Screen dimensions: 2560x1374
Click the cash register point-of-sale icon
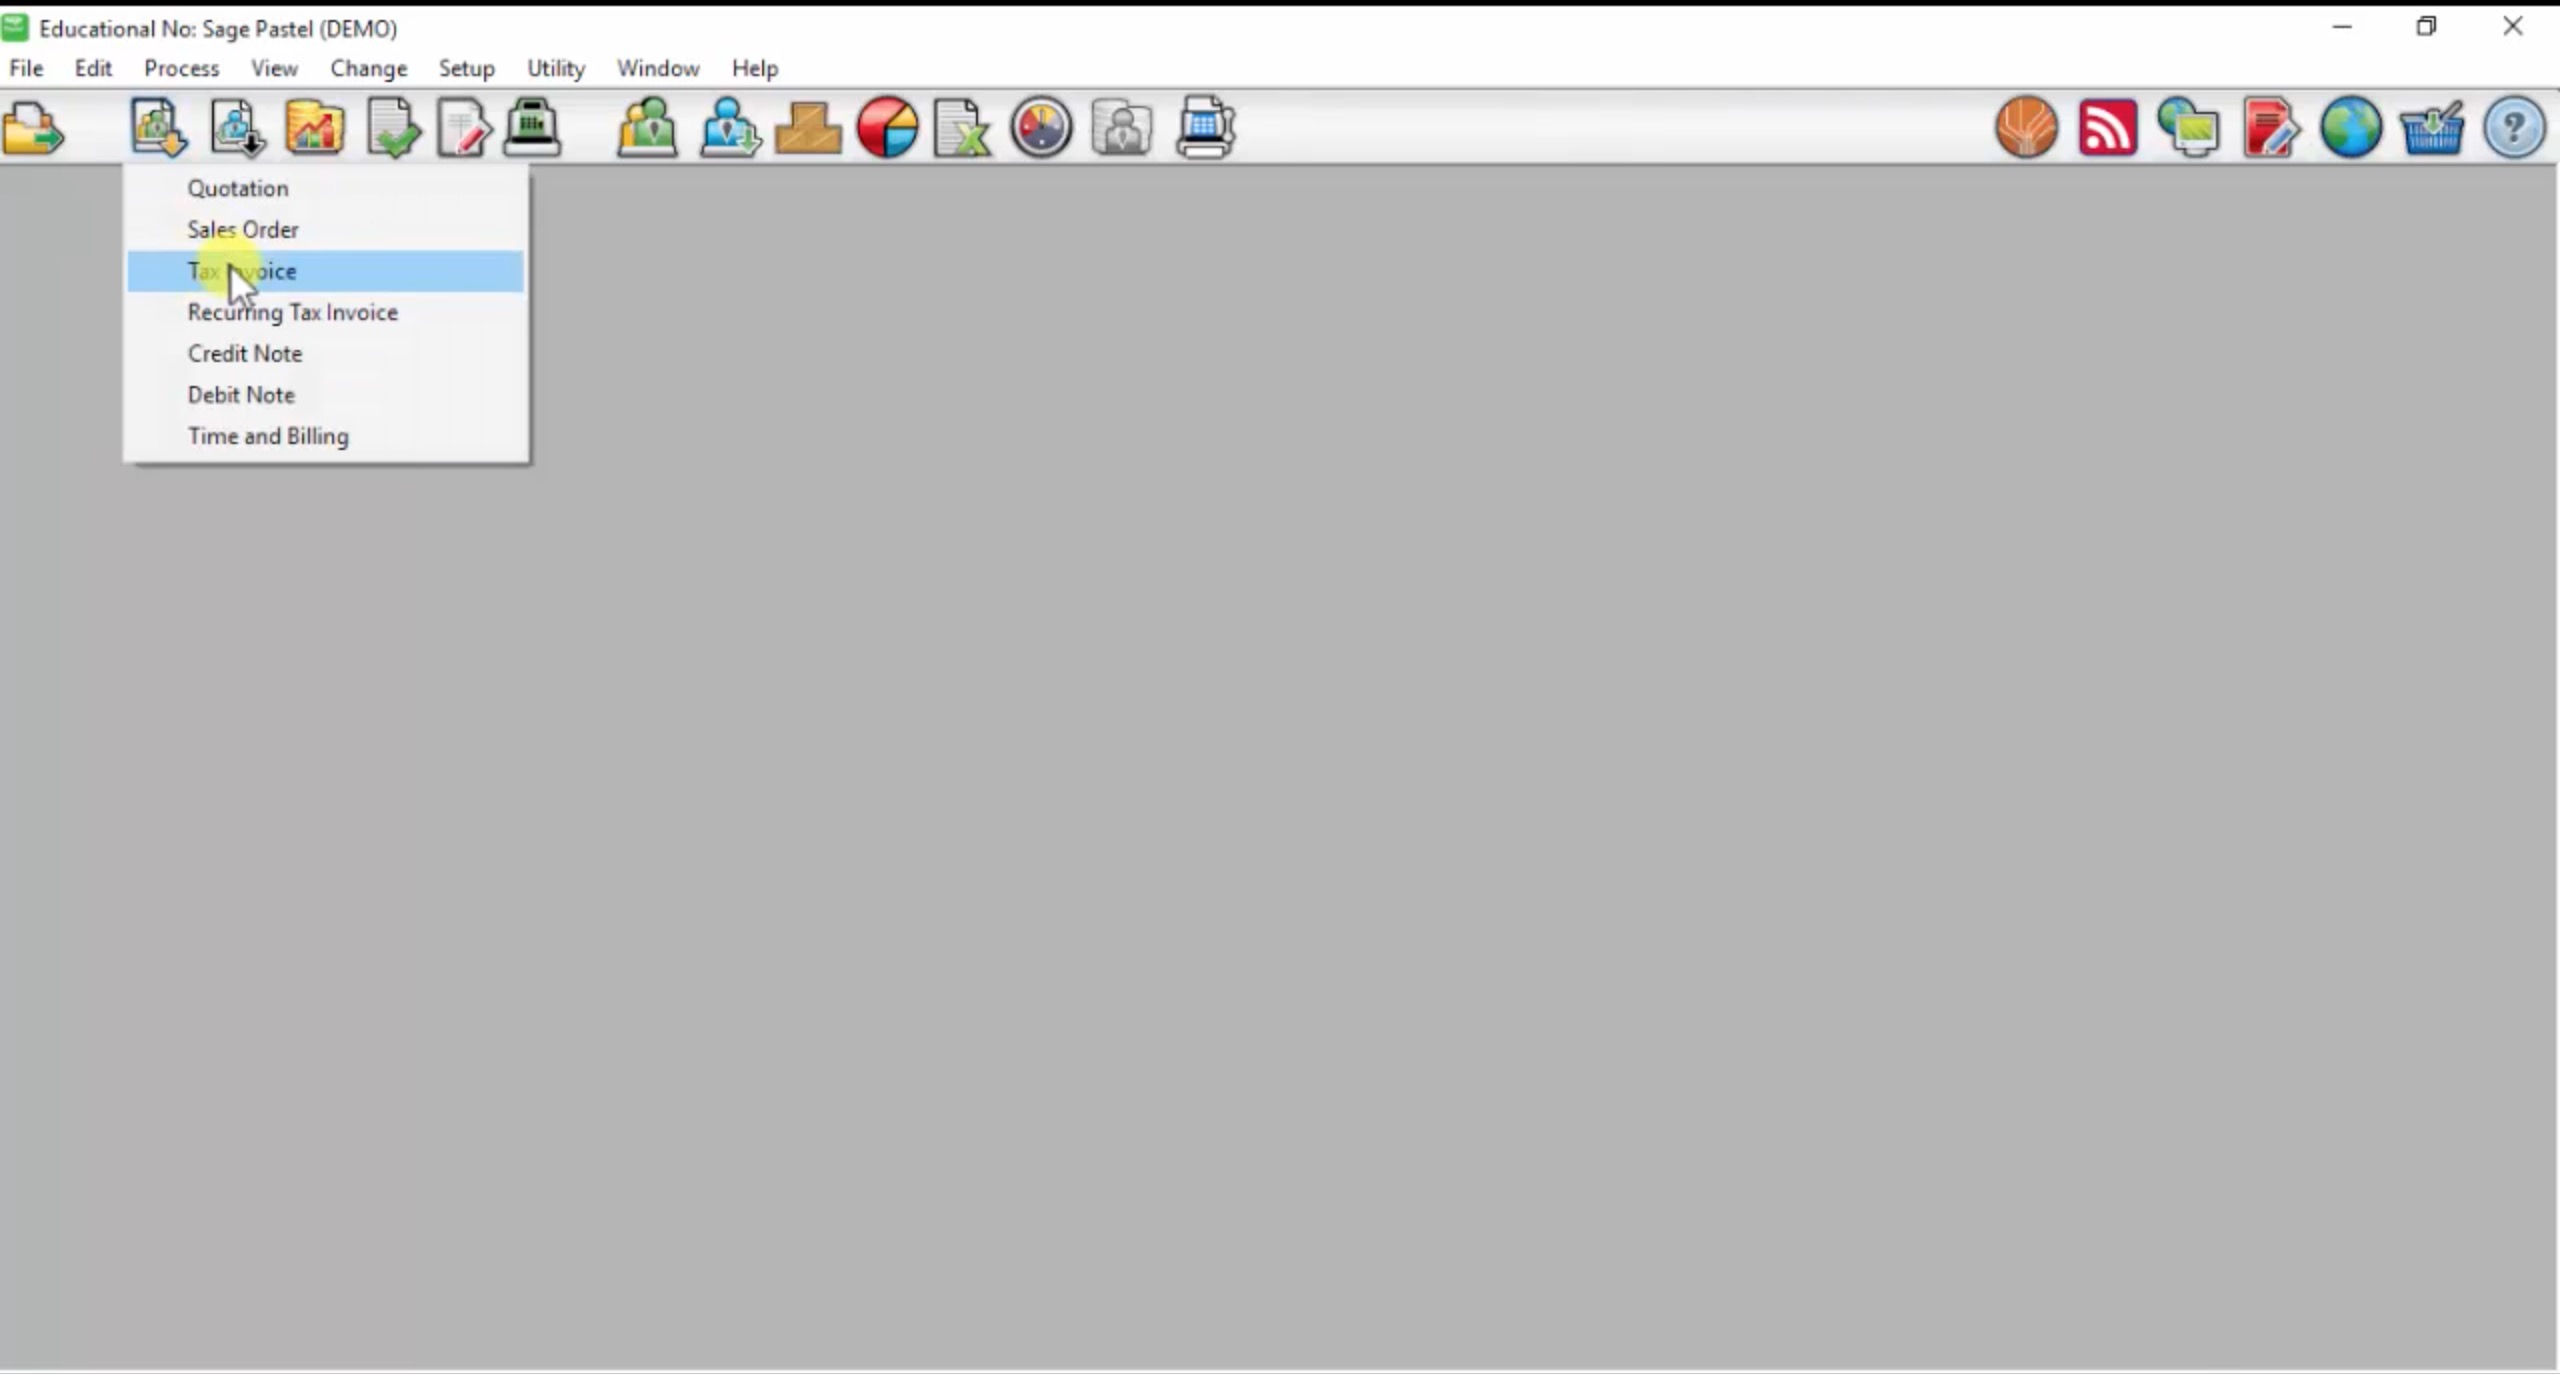[x=532, y=128]
